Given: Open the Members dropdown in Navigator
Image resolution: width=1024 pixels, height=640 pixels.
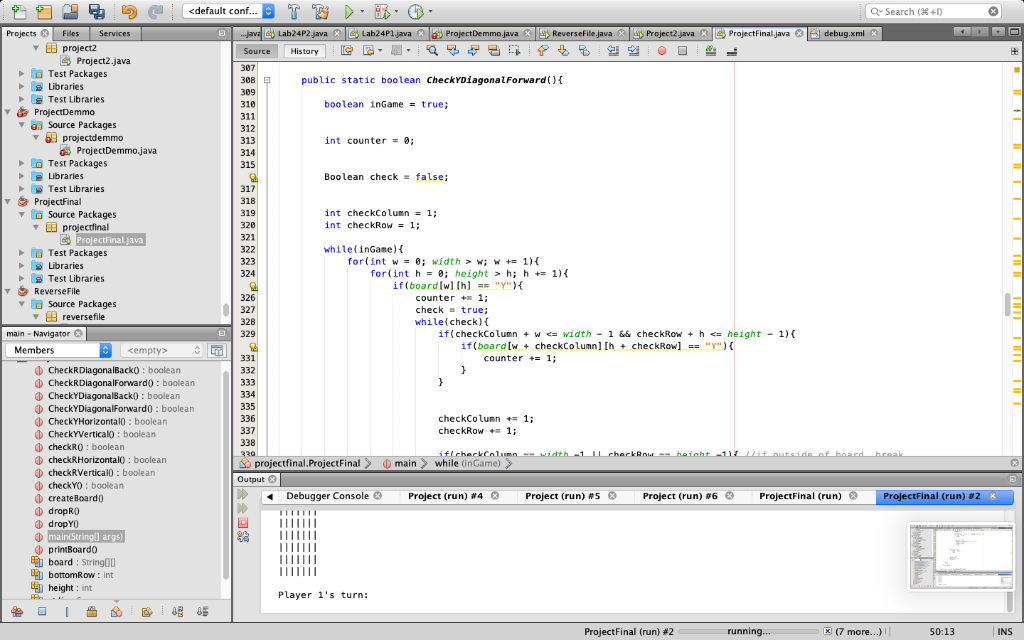Looking at the screenshot, I should tap(59, 350).
